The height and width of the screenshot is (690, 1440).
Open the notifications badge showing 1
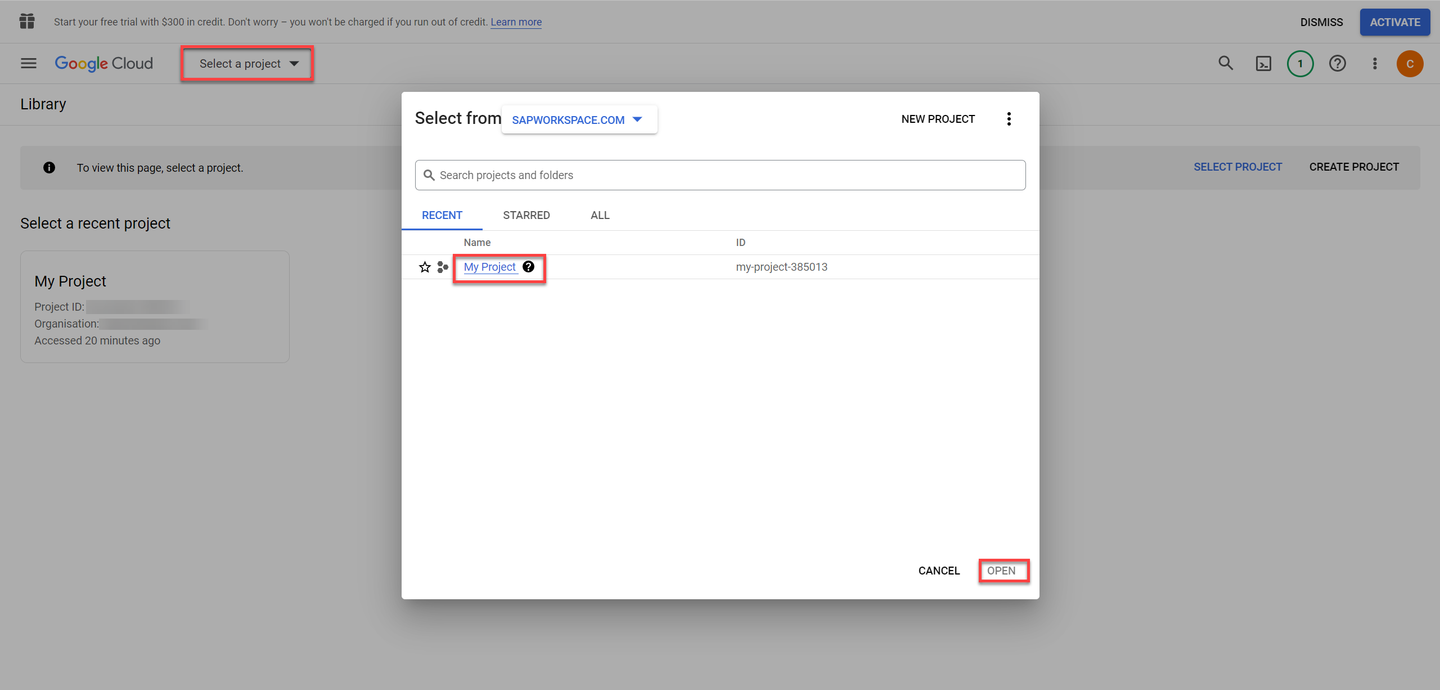coord(1300,63)
